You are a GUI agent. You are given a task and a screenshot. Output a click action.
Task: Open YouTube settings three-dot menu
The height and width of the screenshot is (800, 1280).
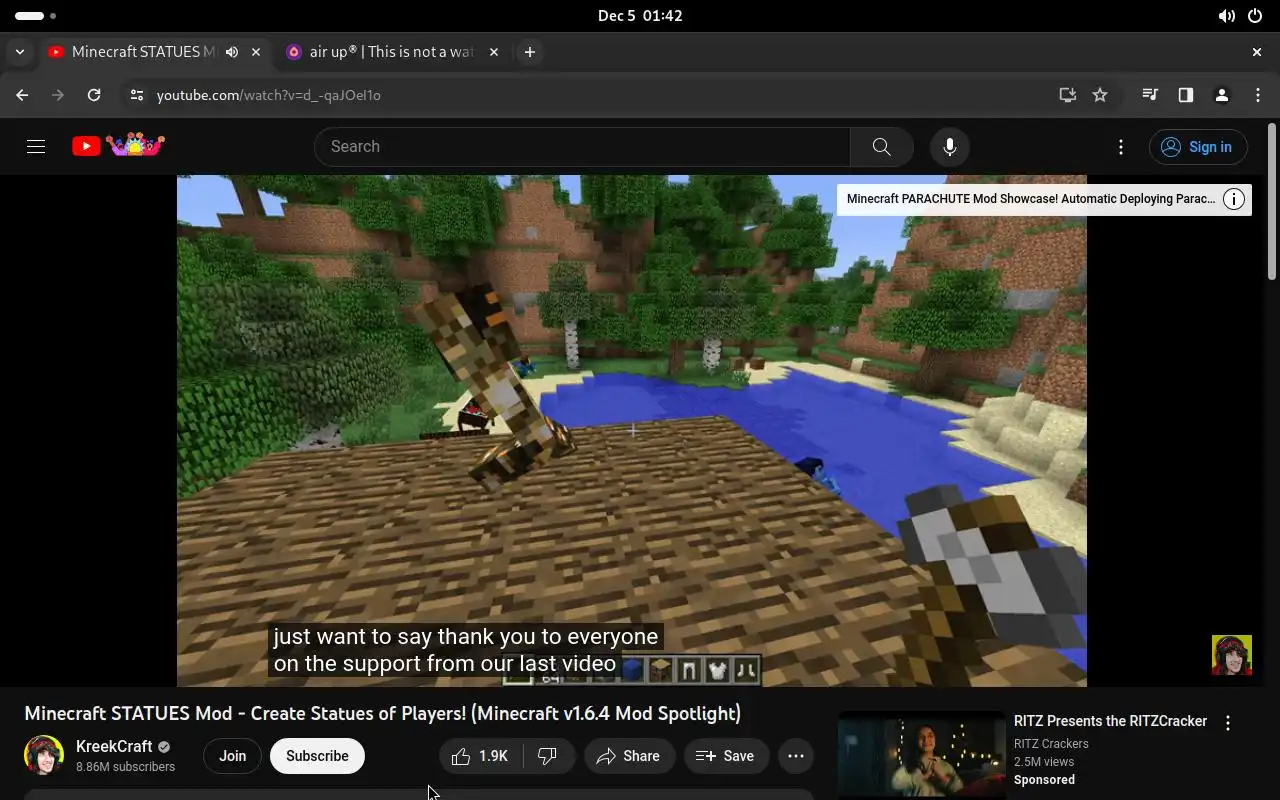[1121, 147]
